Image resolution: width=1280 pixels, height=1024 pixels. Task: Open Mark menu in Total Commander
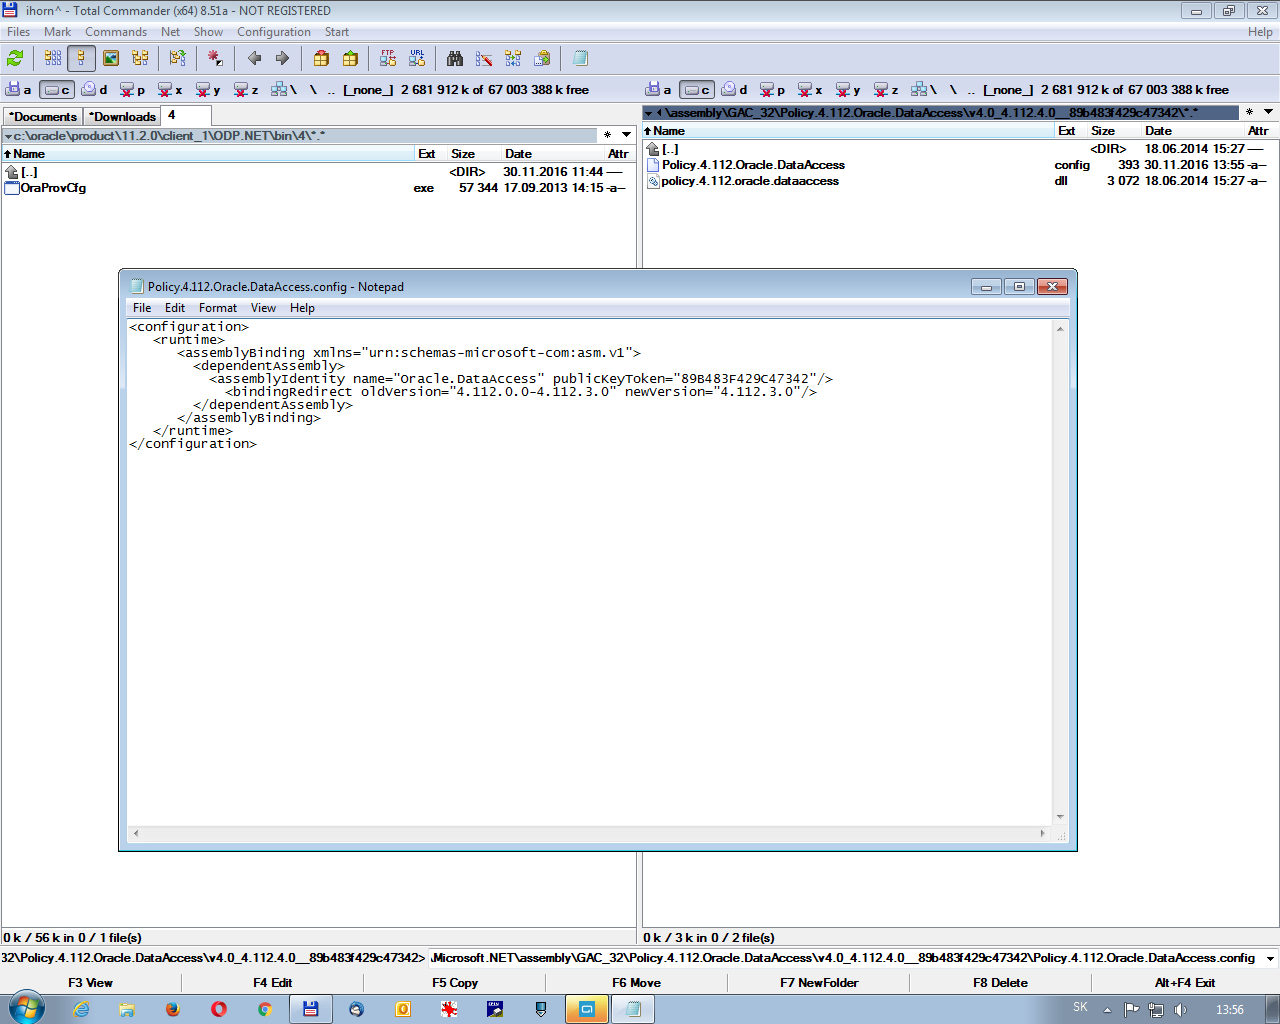(57, 32)
